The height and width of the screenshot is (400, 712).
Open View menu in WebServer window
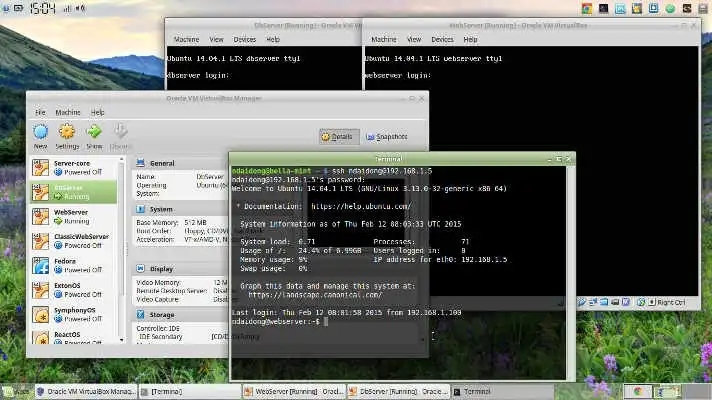point(408,40)
